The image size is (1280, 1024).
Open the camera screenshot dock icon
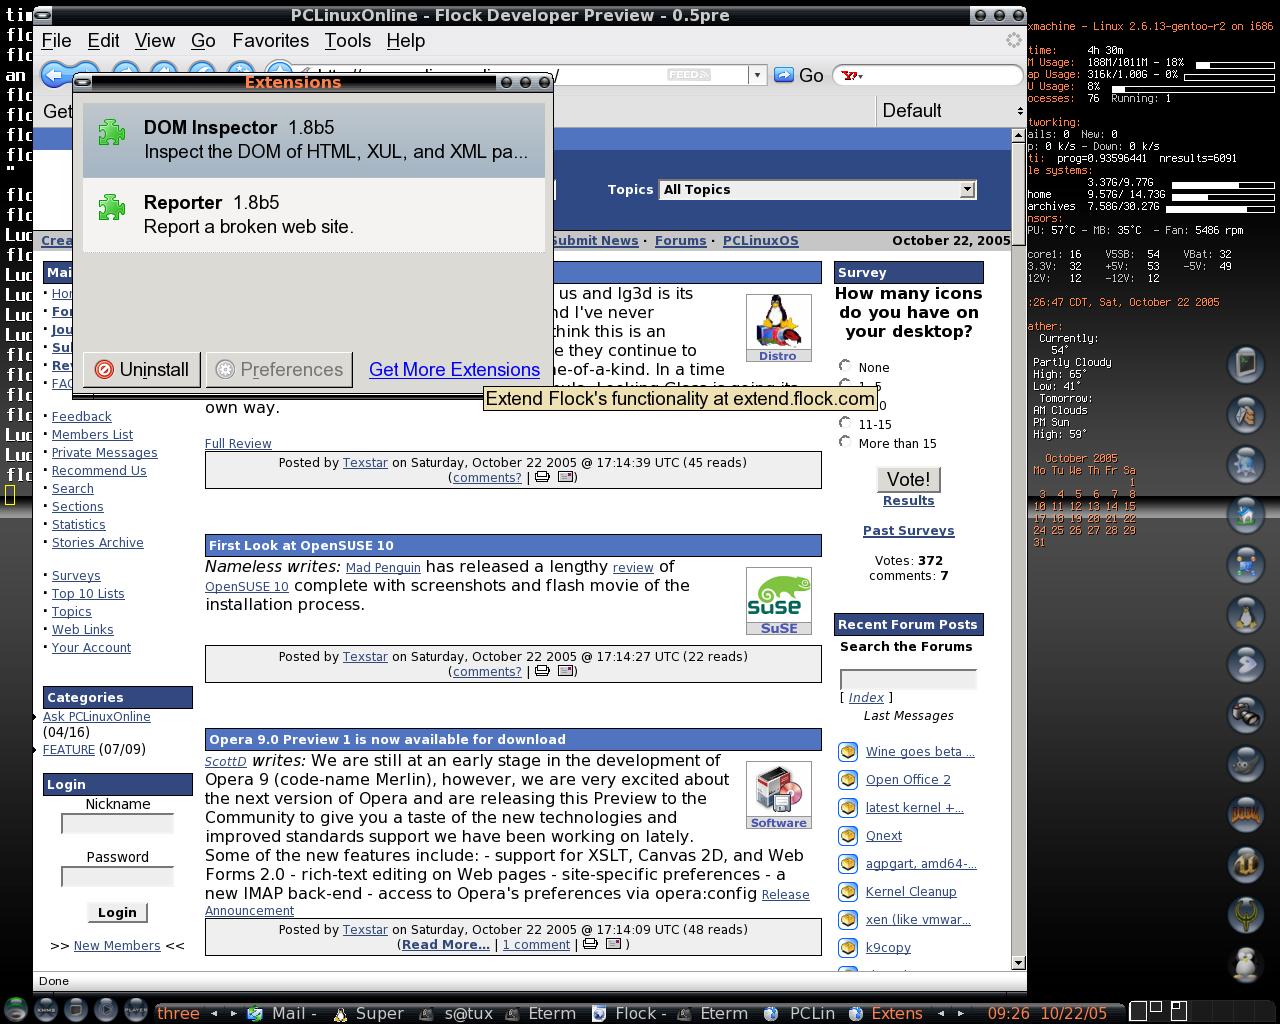pos(1246,714)
